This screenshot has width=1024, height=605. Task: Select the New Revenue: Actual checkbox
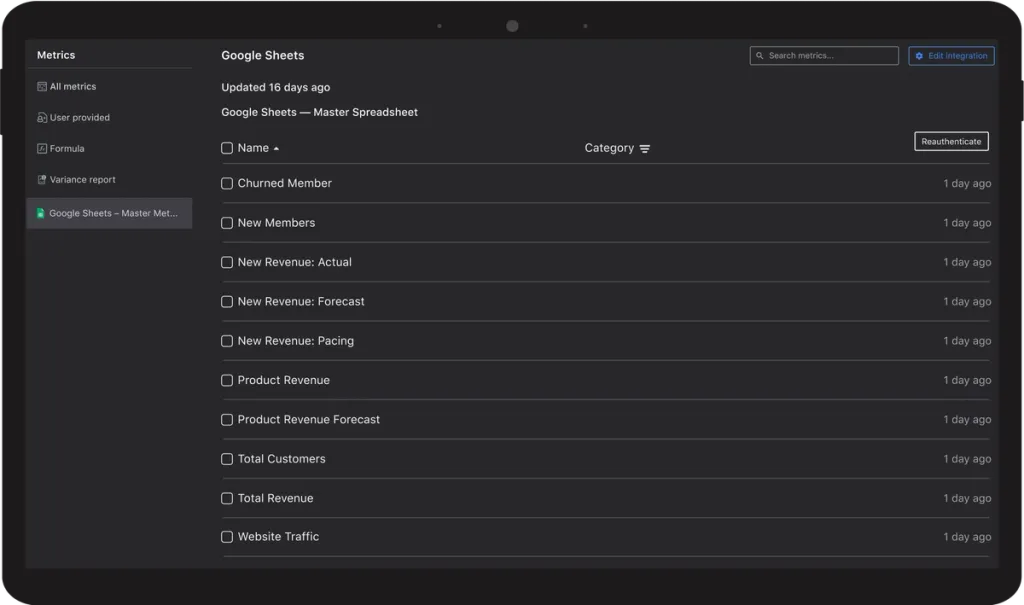[x=227, y=262]
